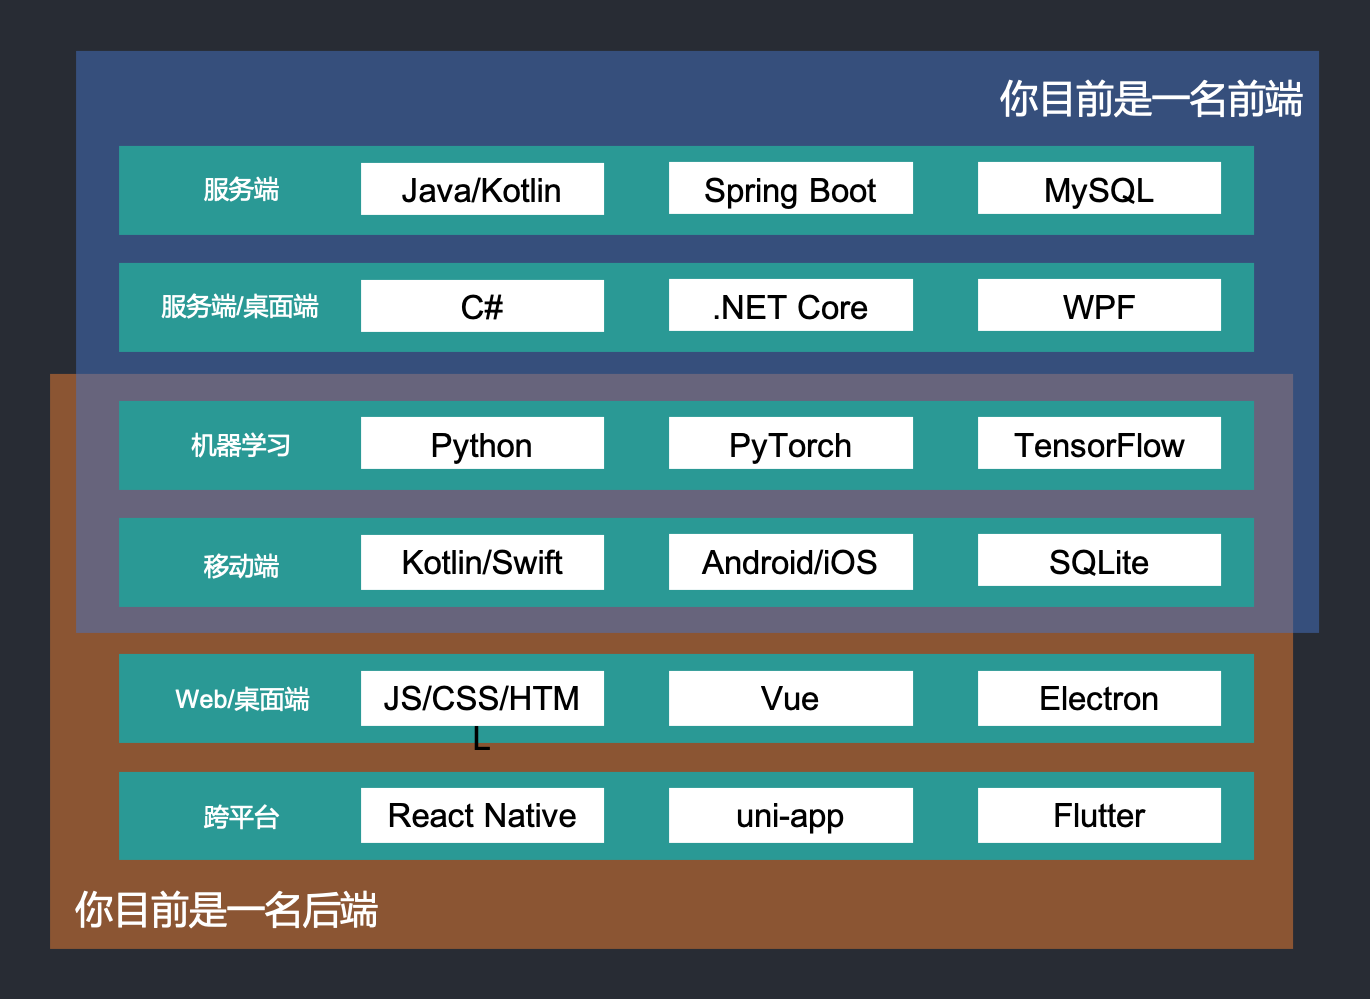Select the WPF box

tap(1099, 306)
